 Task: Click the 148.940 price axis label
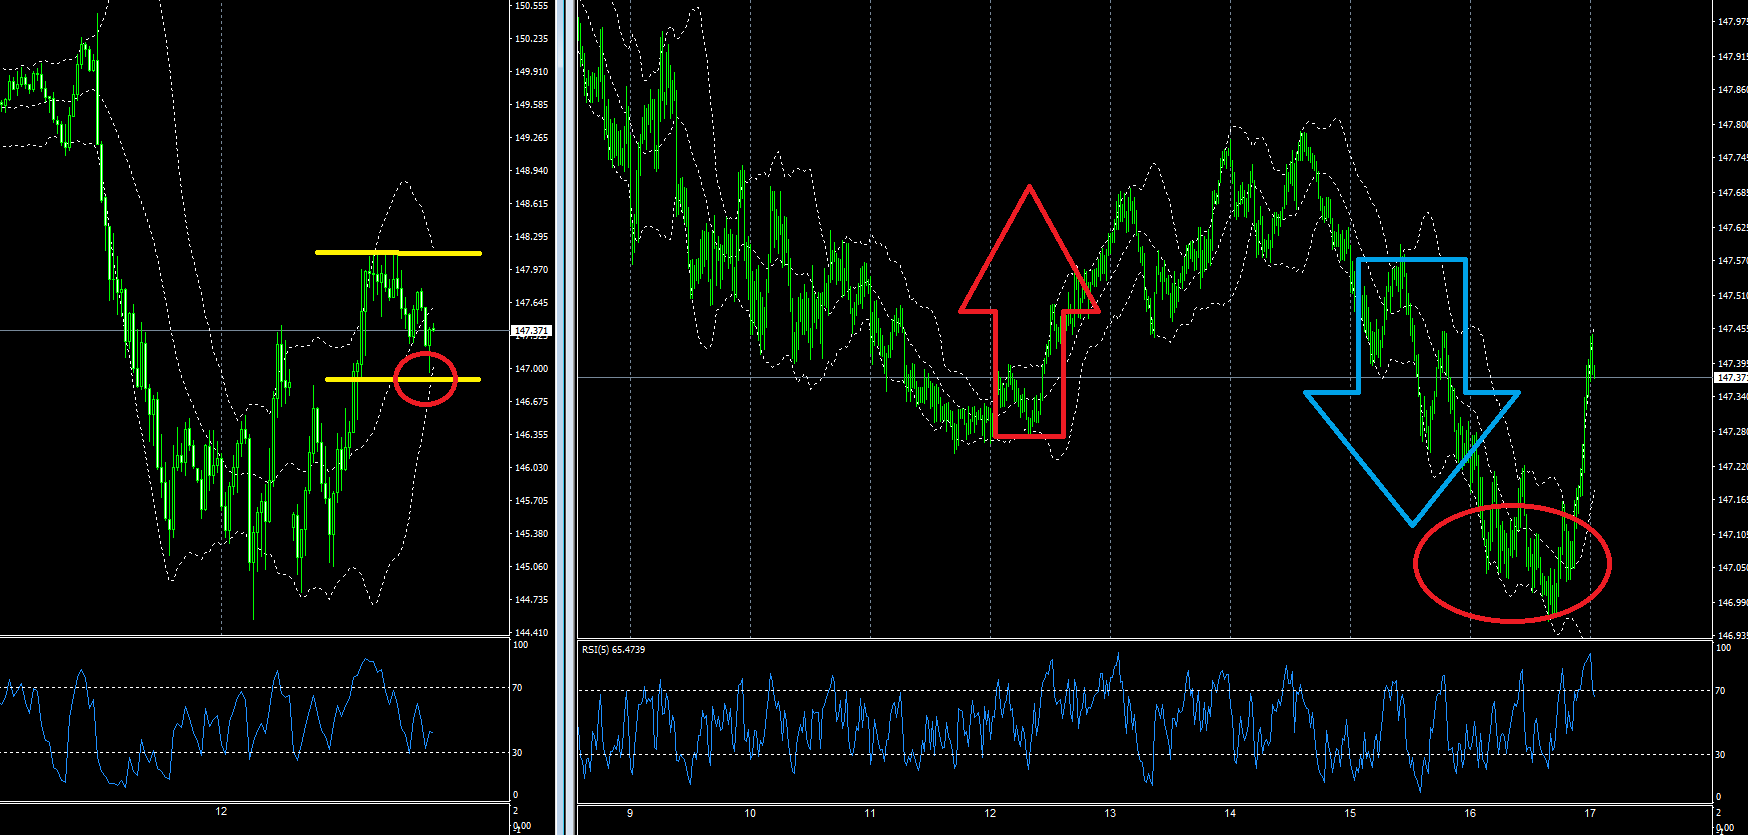tap(531, 171)
